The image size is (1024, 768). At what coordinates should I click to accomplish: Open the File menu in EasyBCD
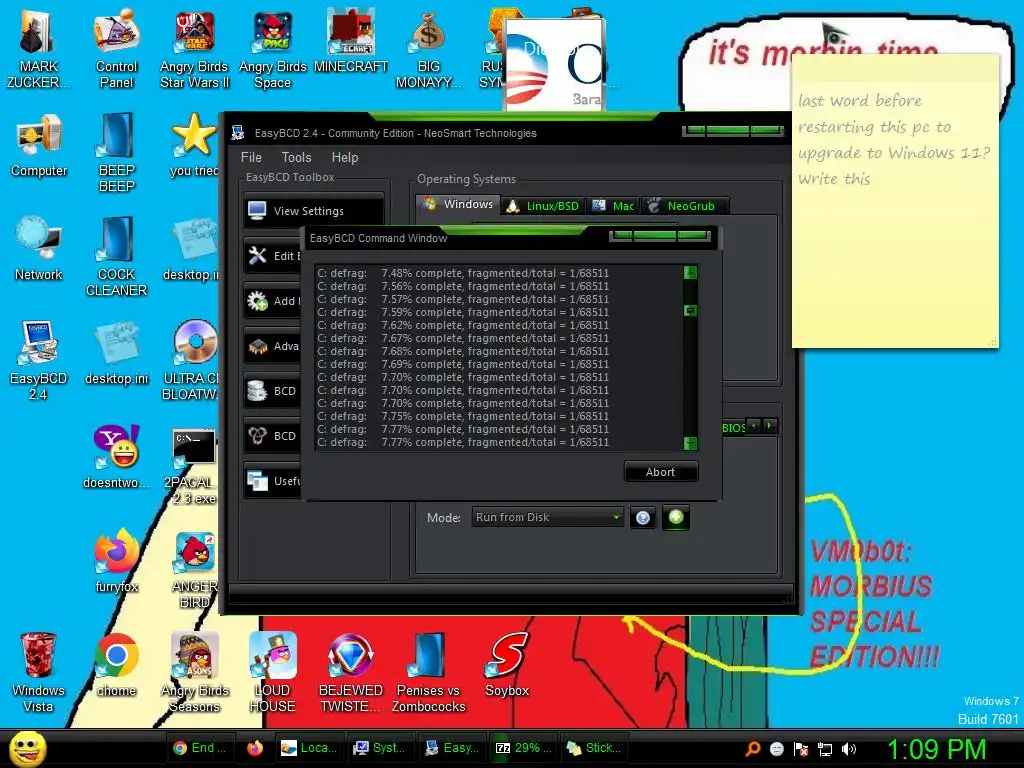pyautogui.click(x=251, y=157)
